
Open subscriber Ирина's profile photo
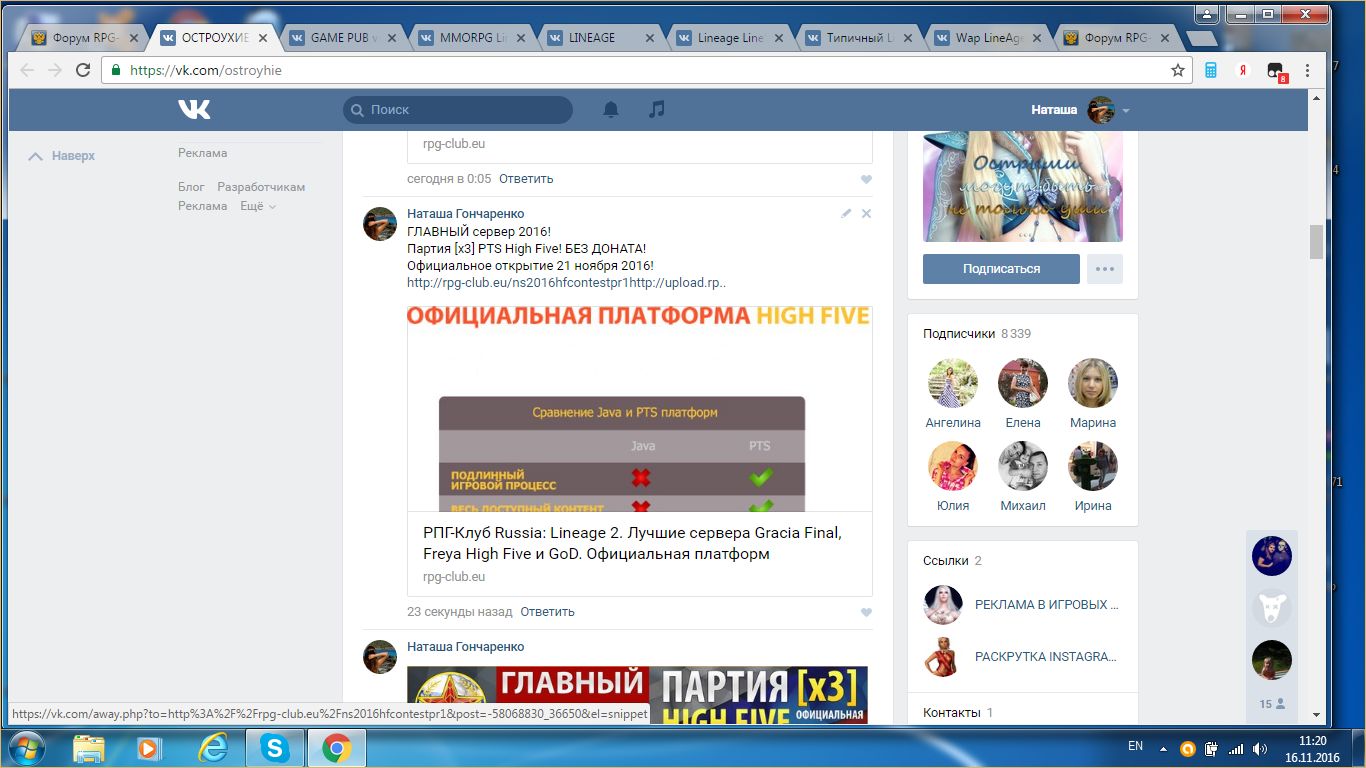[x=1093, y=466]
